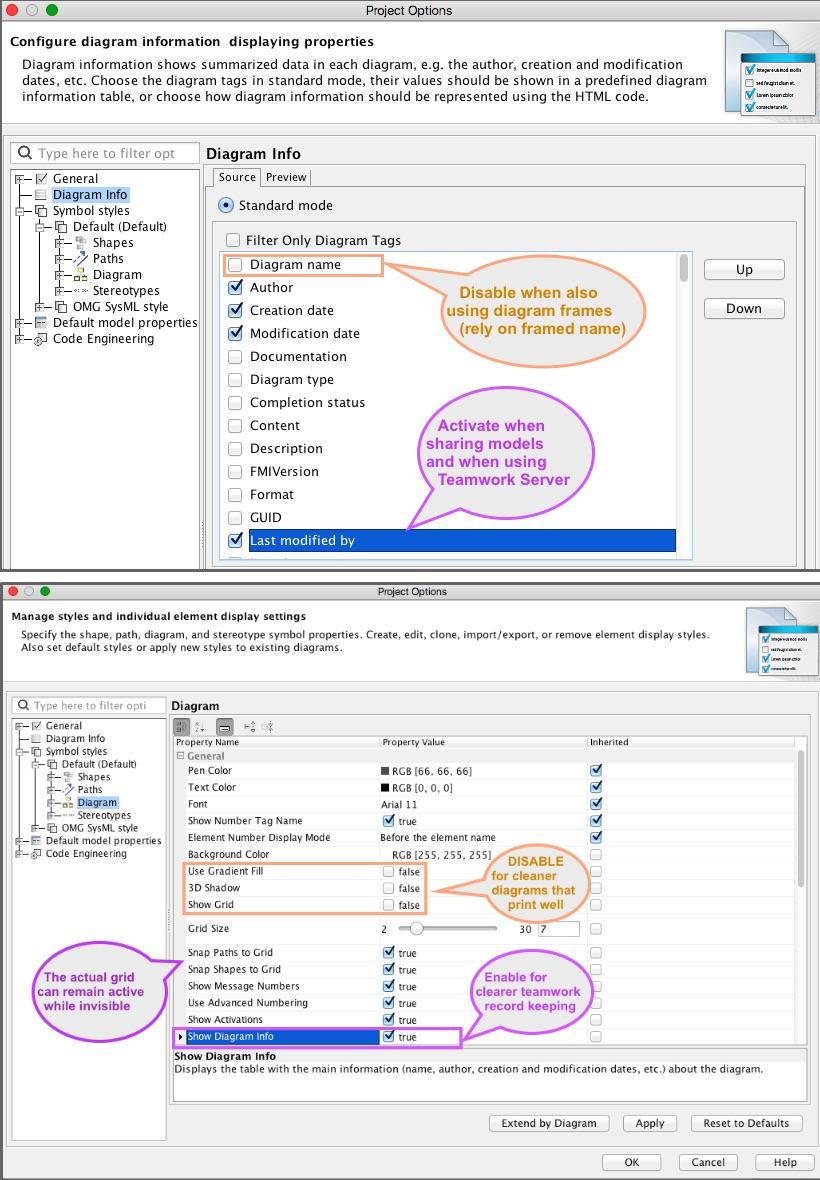Enable the Diagram name checkbox

coord(235,265)
